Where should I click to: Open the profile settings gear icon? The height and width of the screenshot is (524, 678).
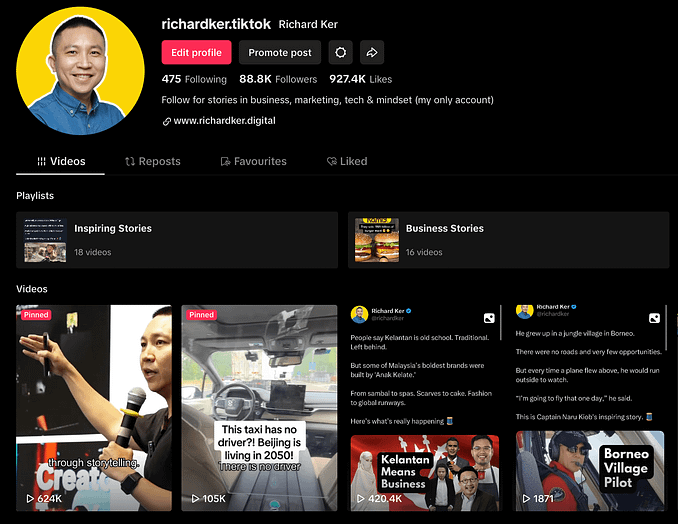(x=341, y=52)
